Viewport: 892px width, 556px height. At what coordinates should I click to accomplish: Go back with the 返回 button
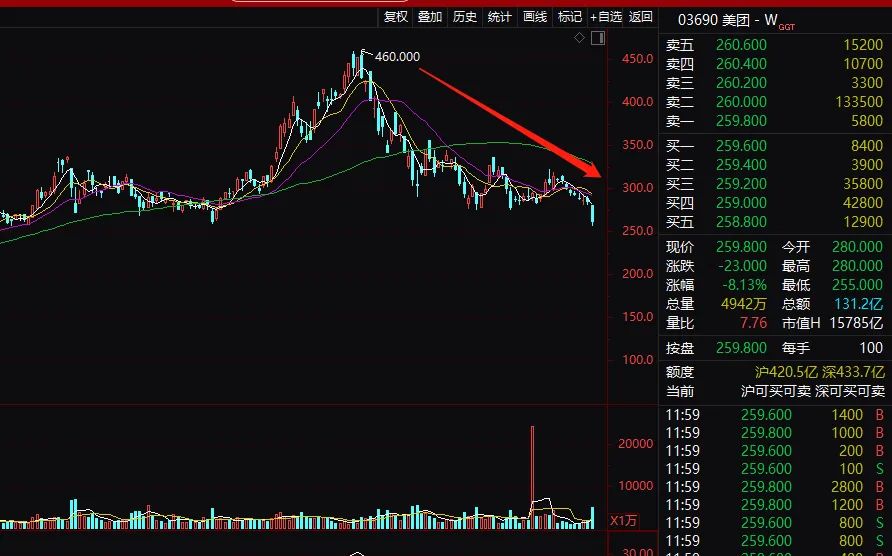point(641,17)
